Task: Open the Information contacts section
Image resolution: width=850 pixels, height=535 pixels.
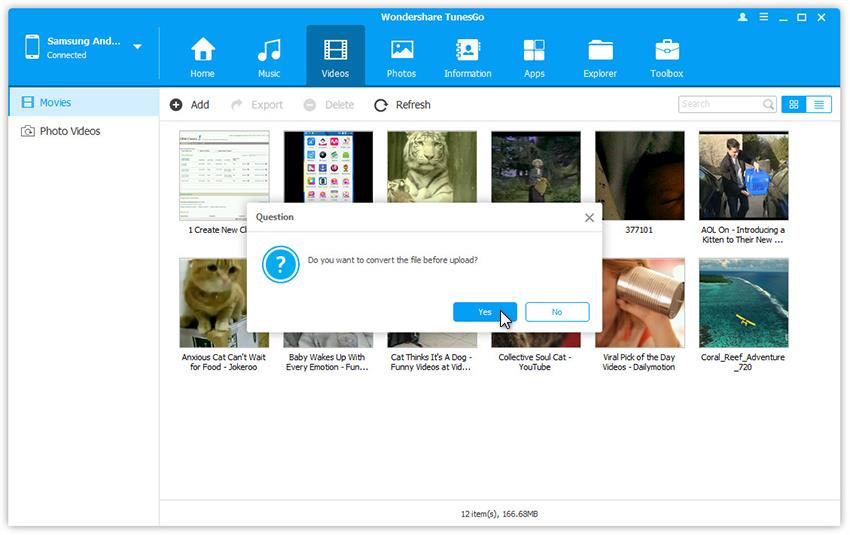Action: (x=467, y=57)
